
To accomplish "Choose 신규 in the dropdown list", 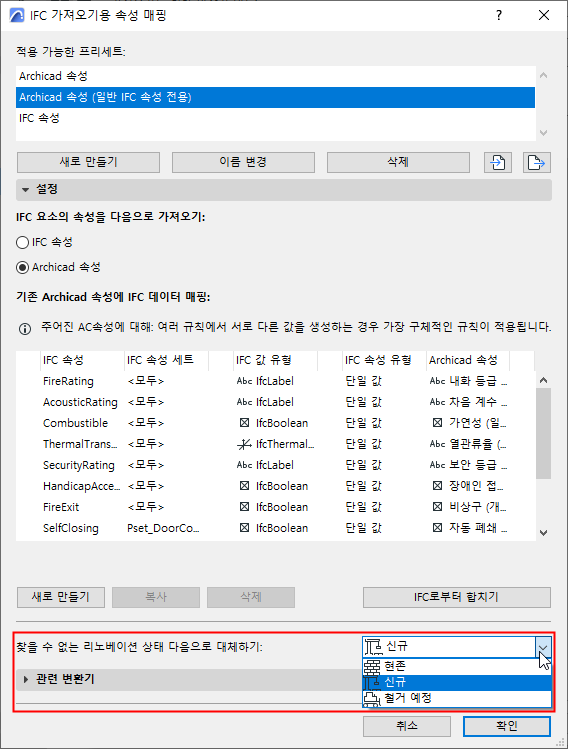I will pos(457,682).
